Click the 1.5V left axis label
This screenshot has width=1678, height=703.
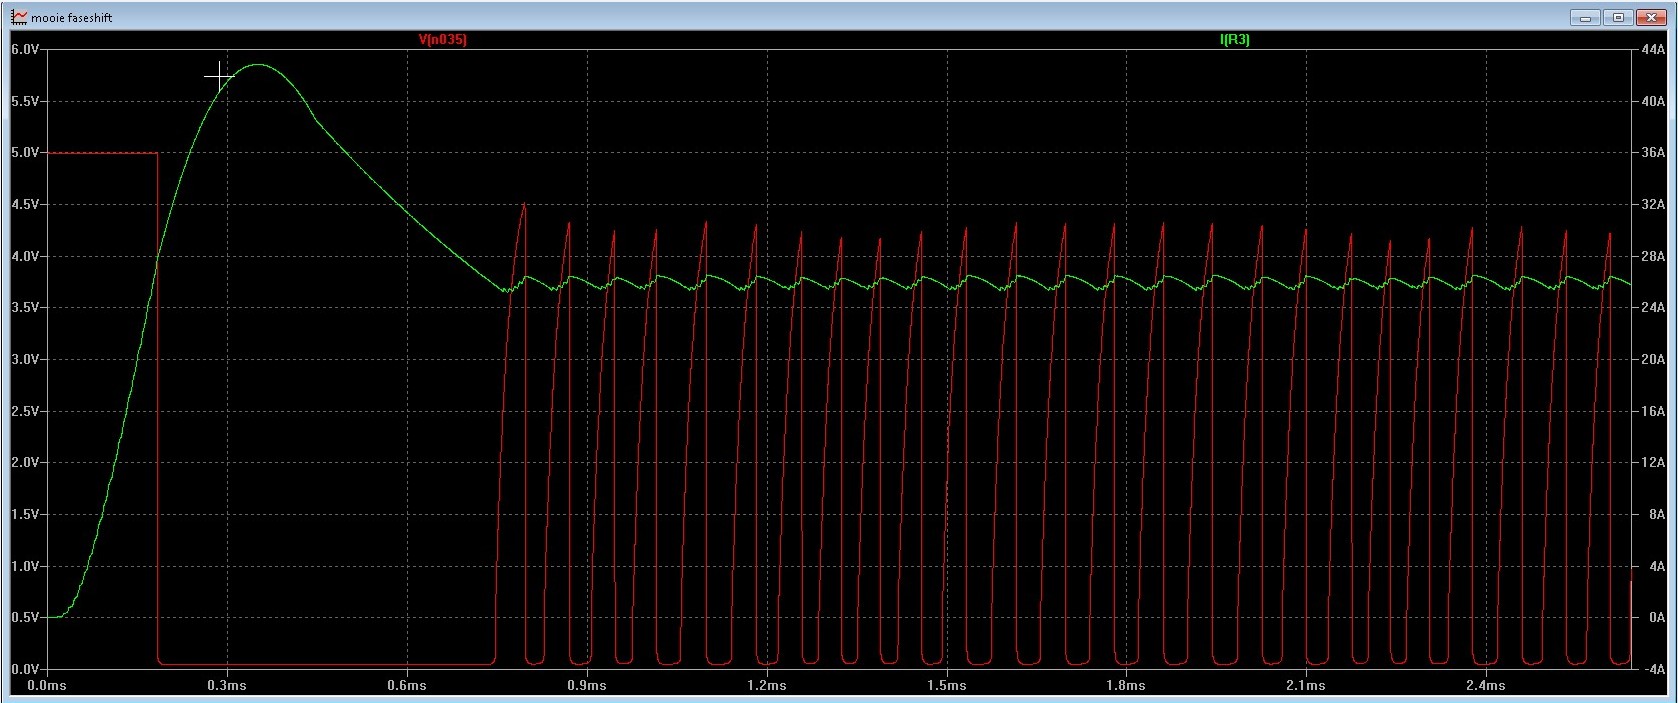[25, 514]
